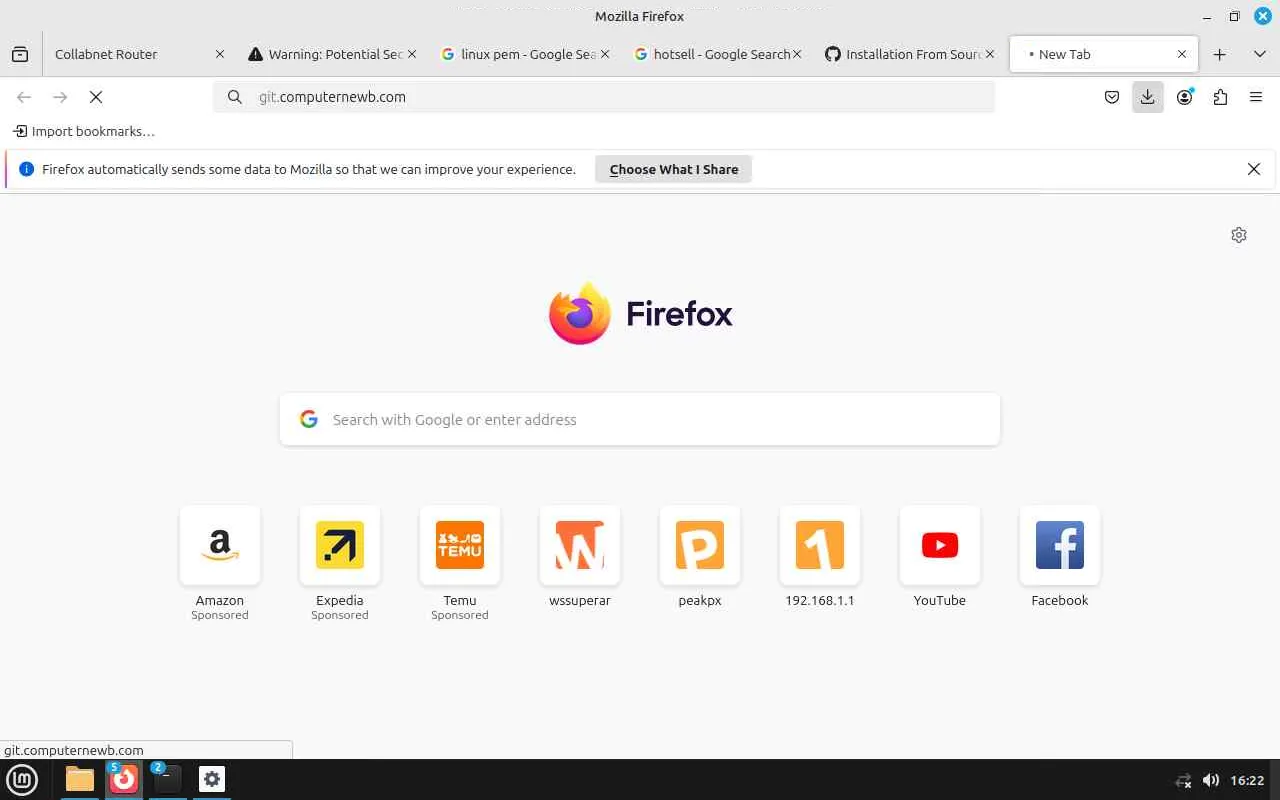This screenshot has width=1280, height=800.
Task: Open the Firefox account menu
Action: tap(1184, 97)
